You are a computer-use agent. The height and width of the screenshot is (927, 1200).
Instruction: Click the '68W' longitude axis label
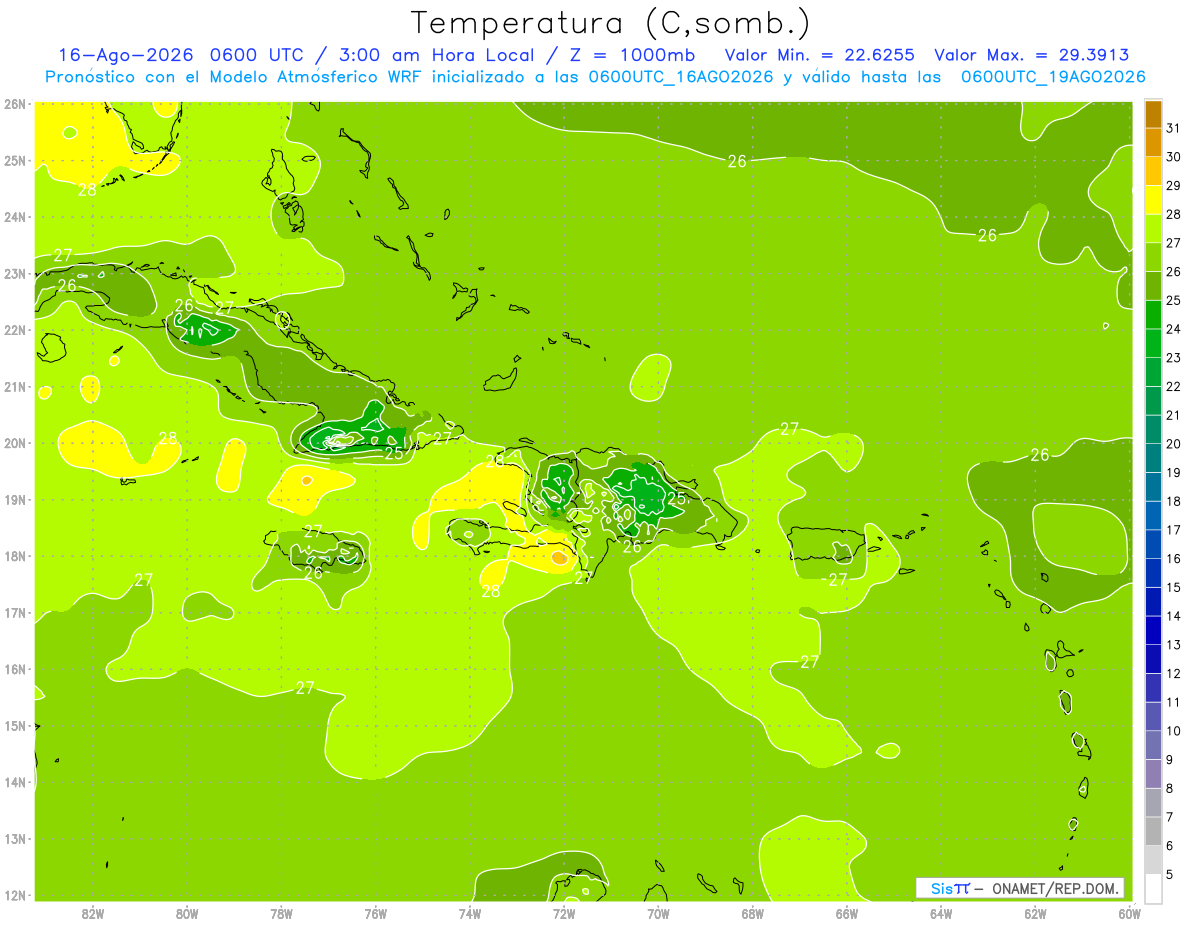[753, 913]
